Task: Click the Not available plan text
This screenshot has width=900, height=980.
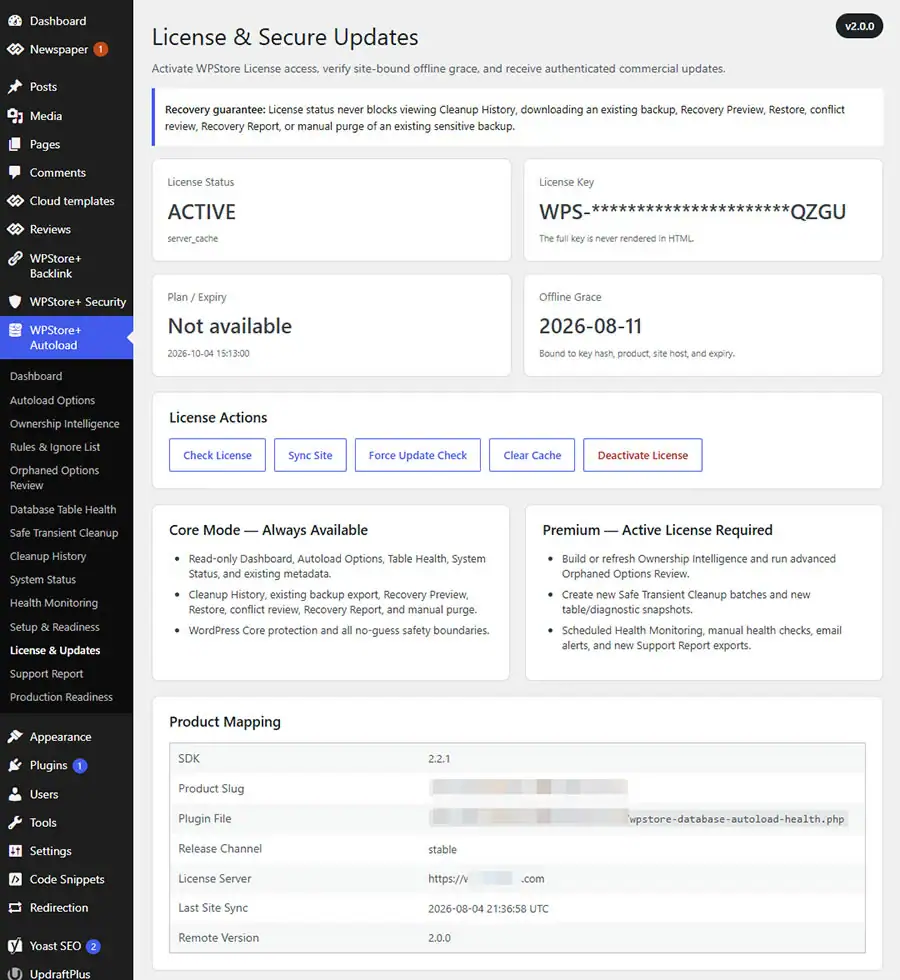Action: tap(230, 326)
